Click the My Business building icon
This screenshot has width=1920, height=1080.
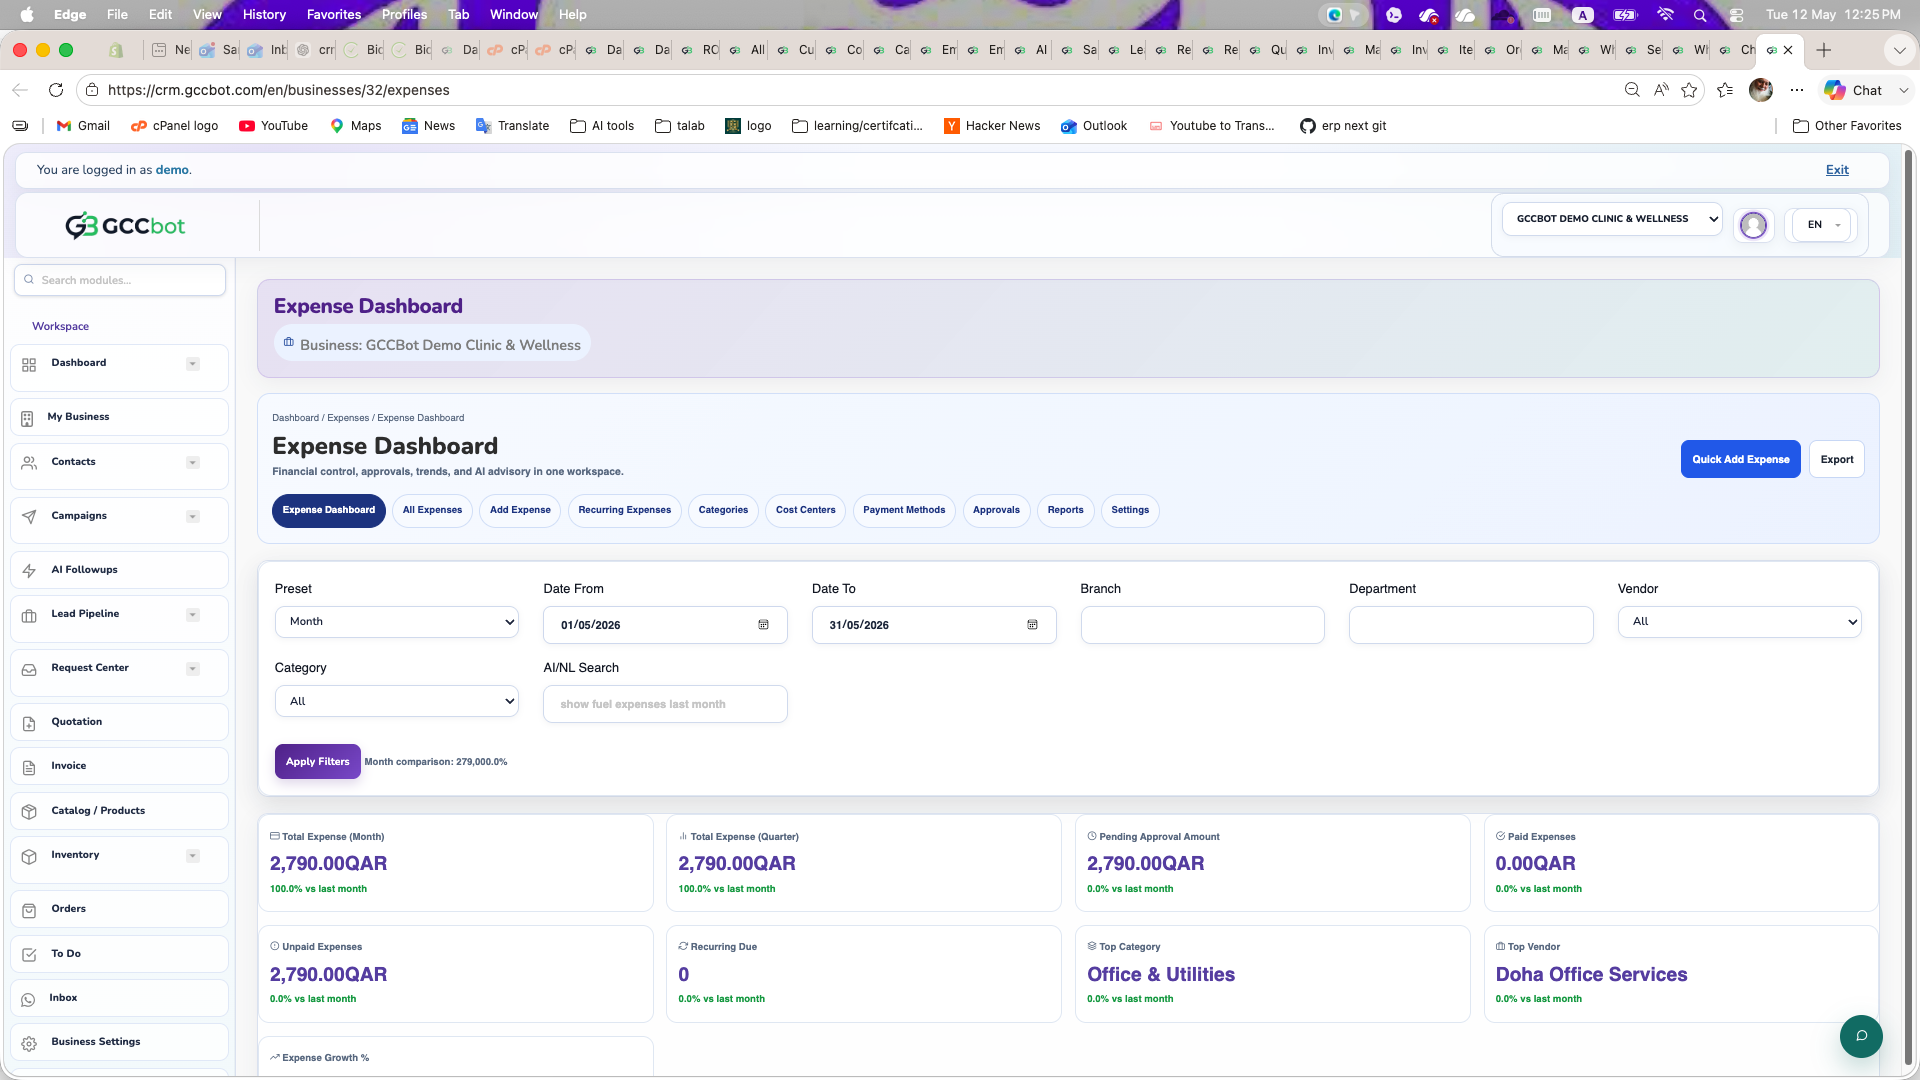(x=27, y=418)
